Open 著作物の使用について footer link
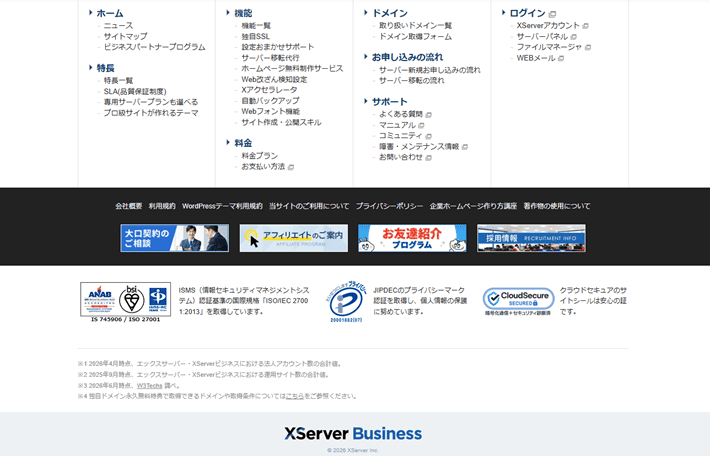 click(557, 206)
